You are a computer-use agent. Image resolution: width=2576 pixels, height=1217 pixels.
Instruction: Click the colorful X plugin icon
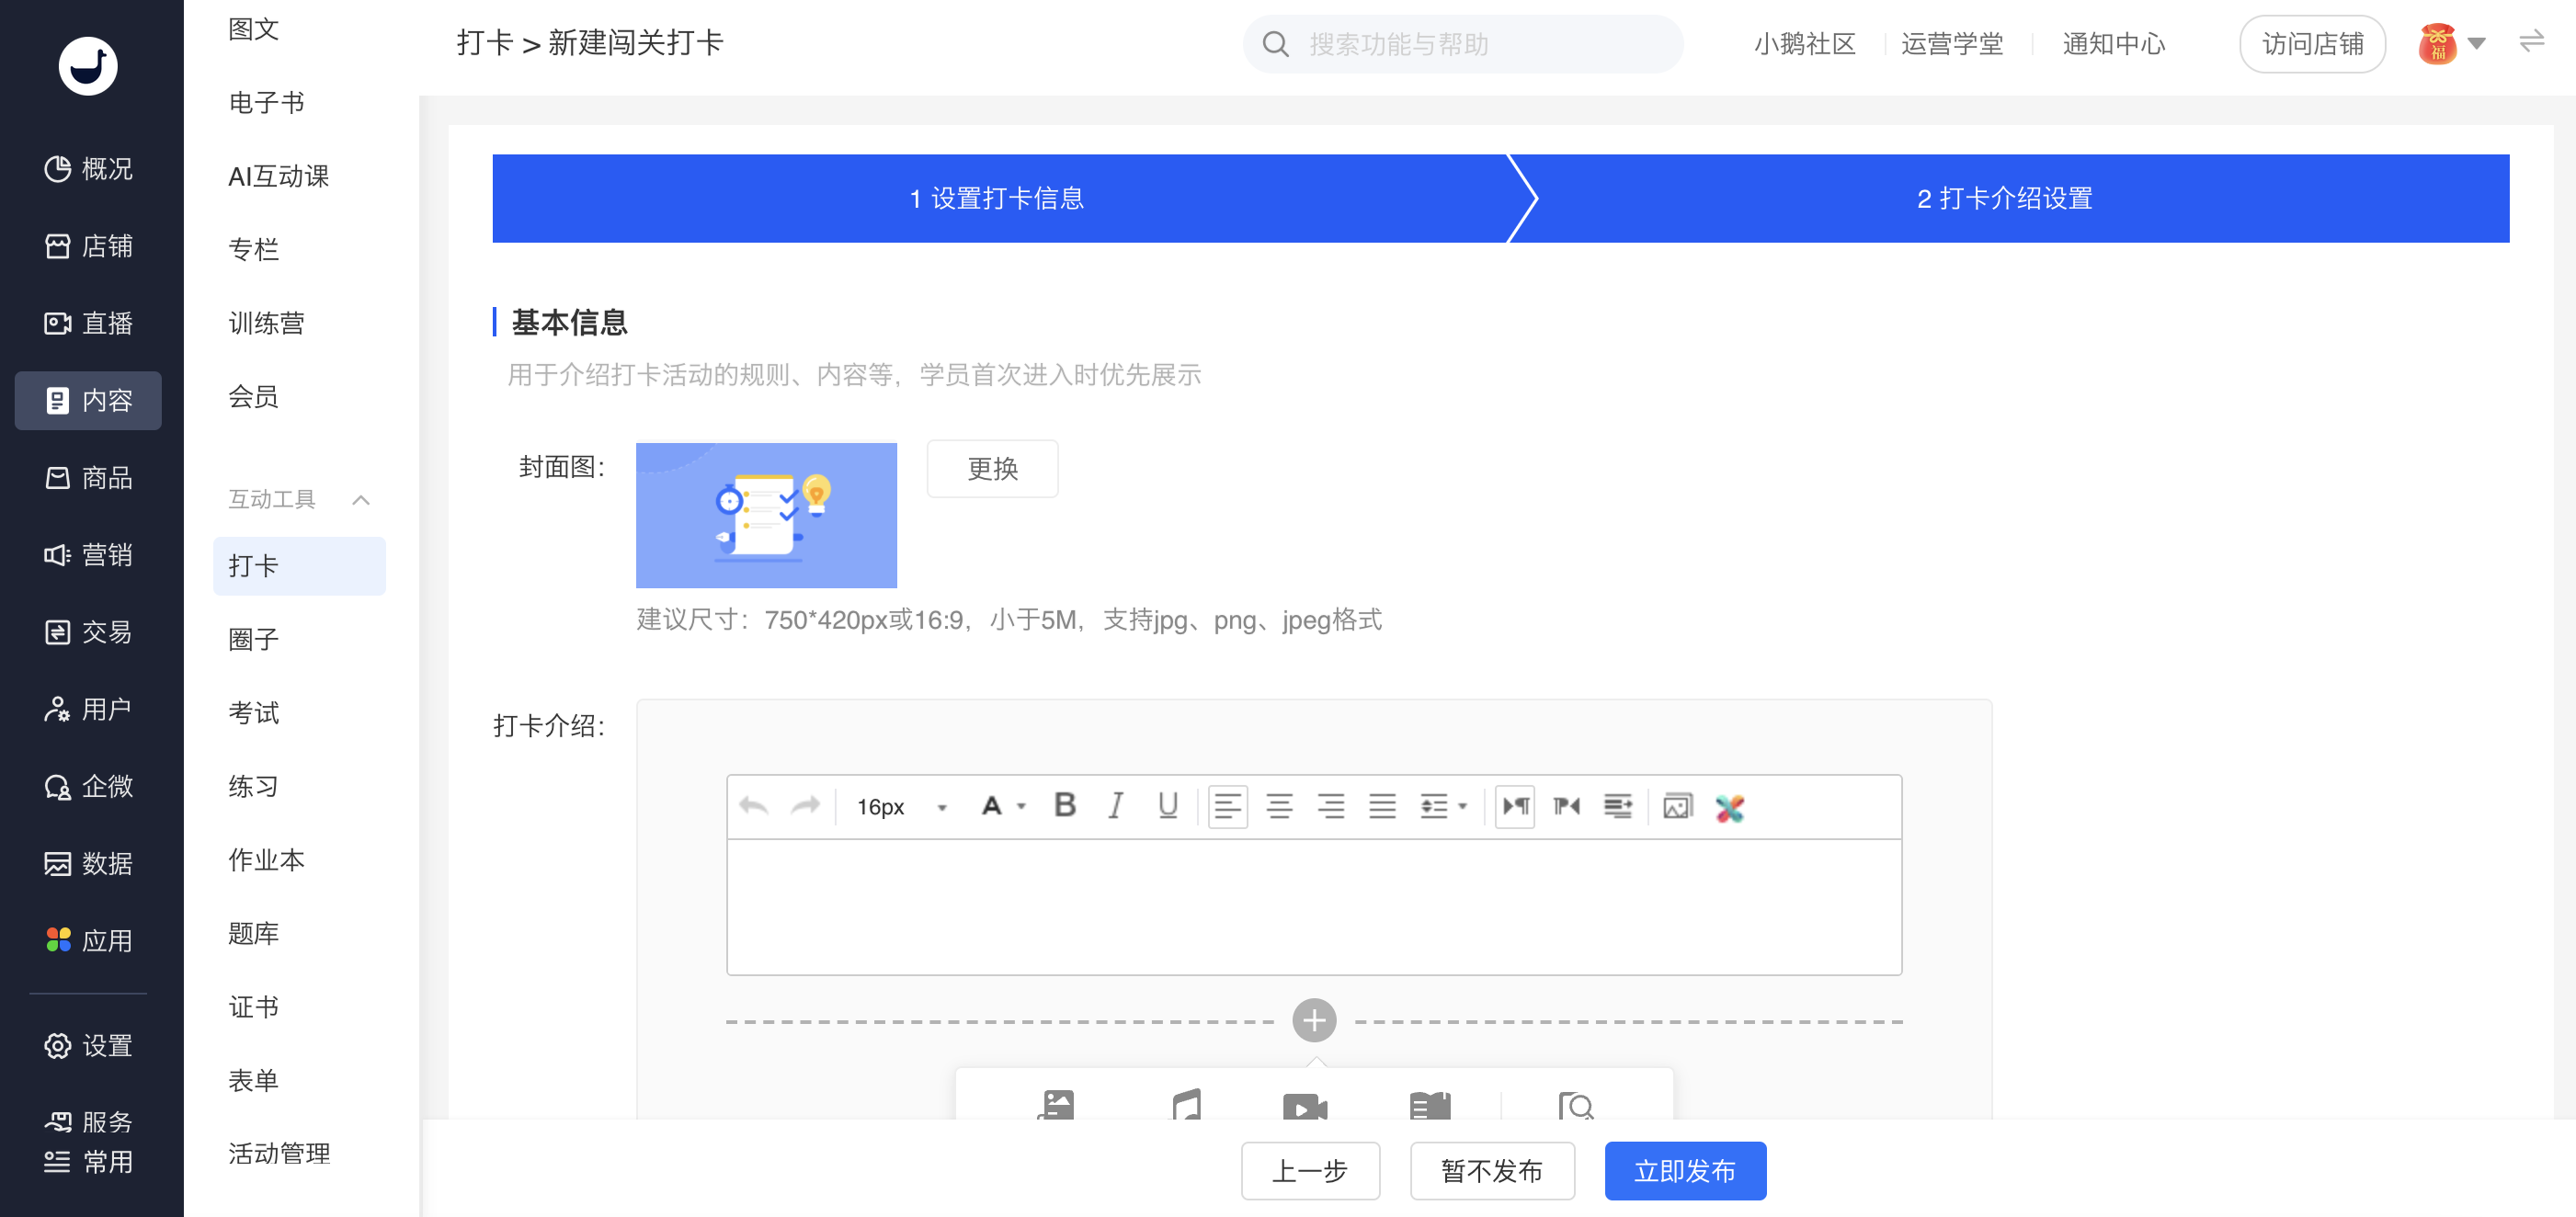click(1729, 808)
